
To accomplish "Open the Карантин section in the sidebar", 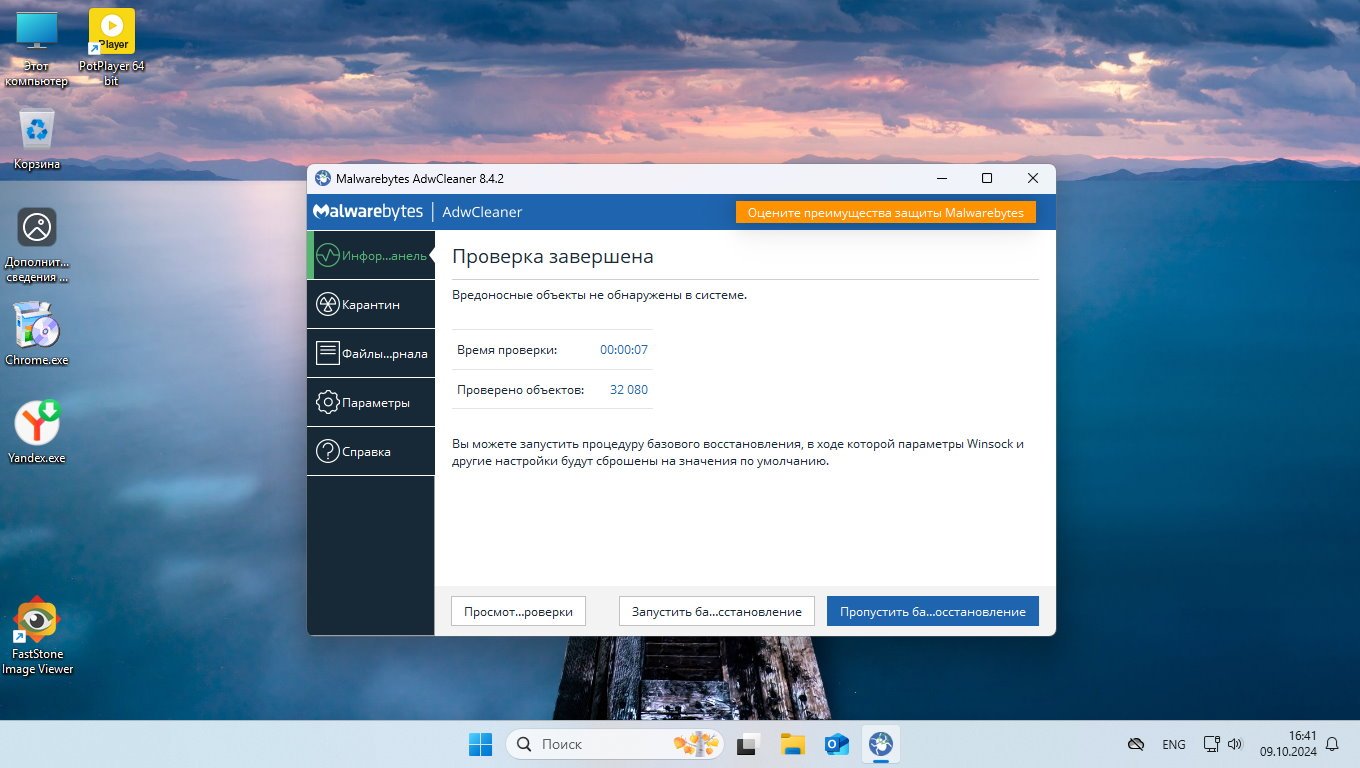I will [371, 304].
